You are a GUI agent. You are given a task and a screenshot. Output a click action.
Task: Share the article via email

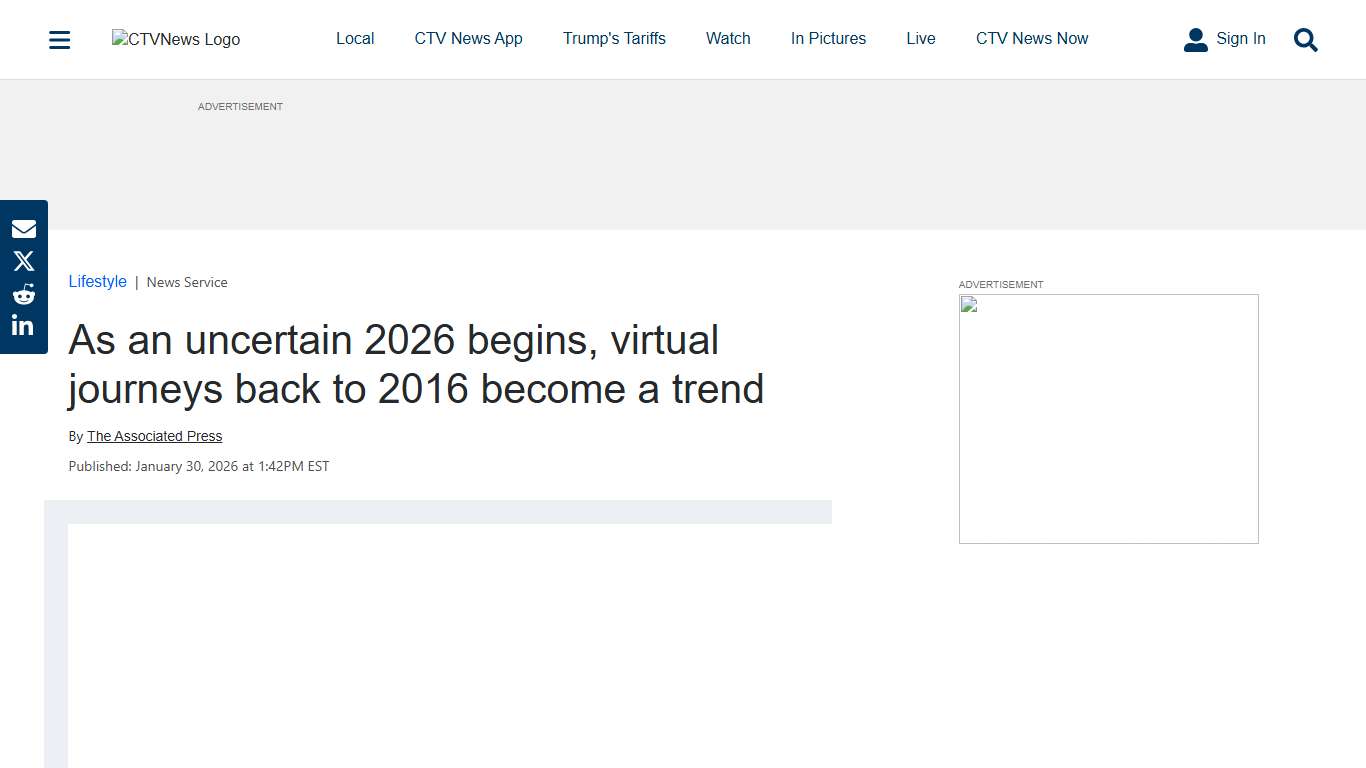[24, 228]
